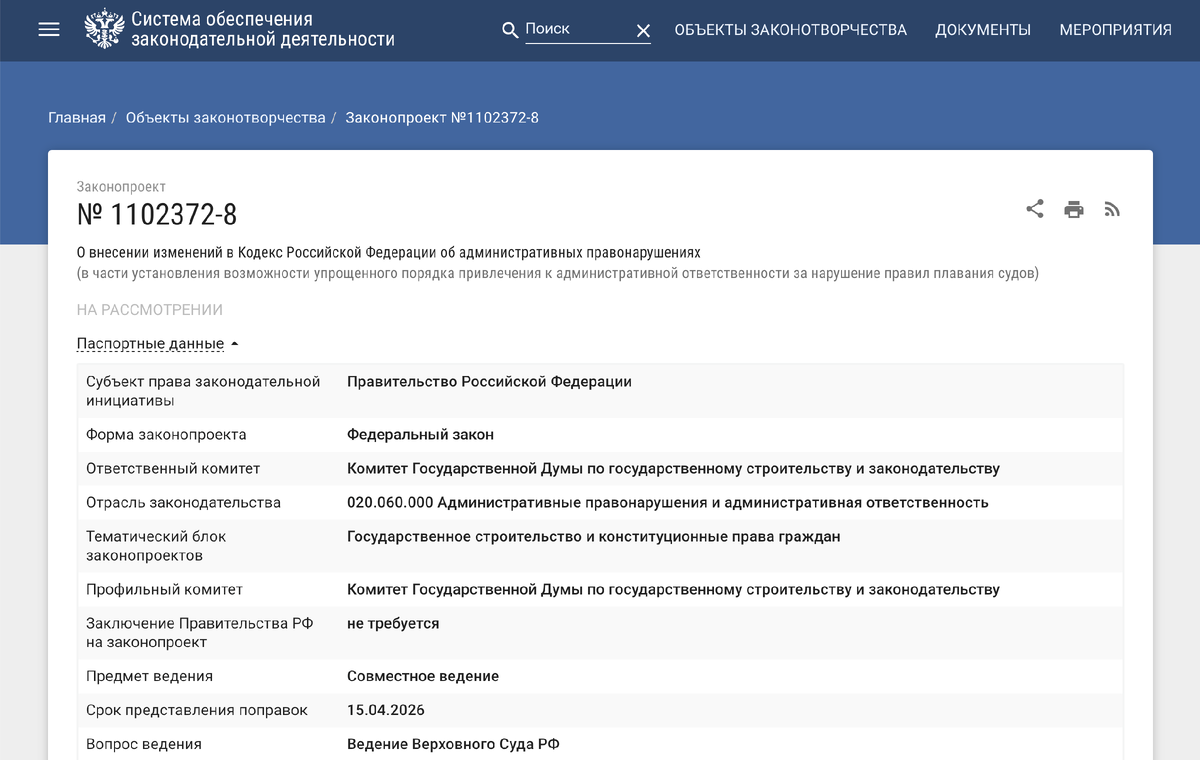Click the 020.060.000 Административные правонарушения value
This screenshot has width=1200, height=760.
pyautogui.click(x=668, y=503)
